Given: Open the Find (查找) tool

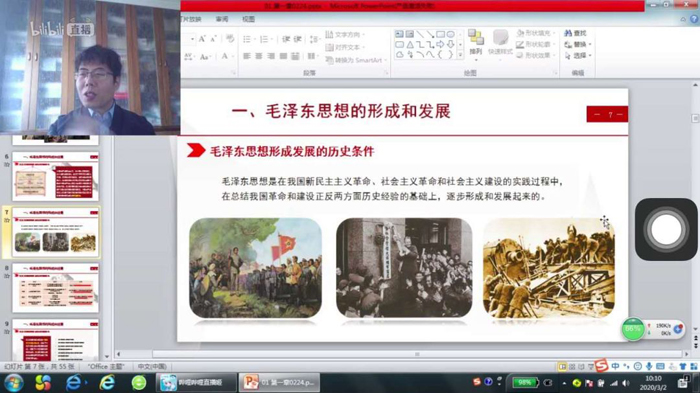Looking at the screenshot, I should [x=575, y=33].
